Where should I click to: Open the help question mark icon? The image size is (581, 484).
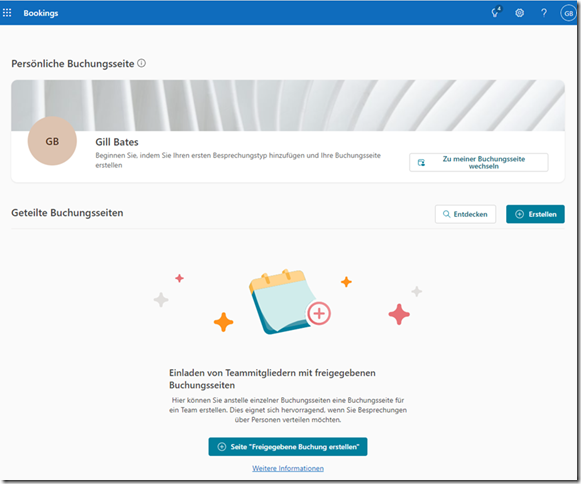coord(544,13)
